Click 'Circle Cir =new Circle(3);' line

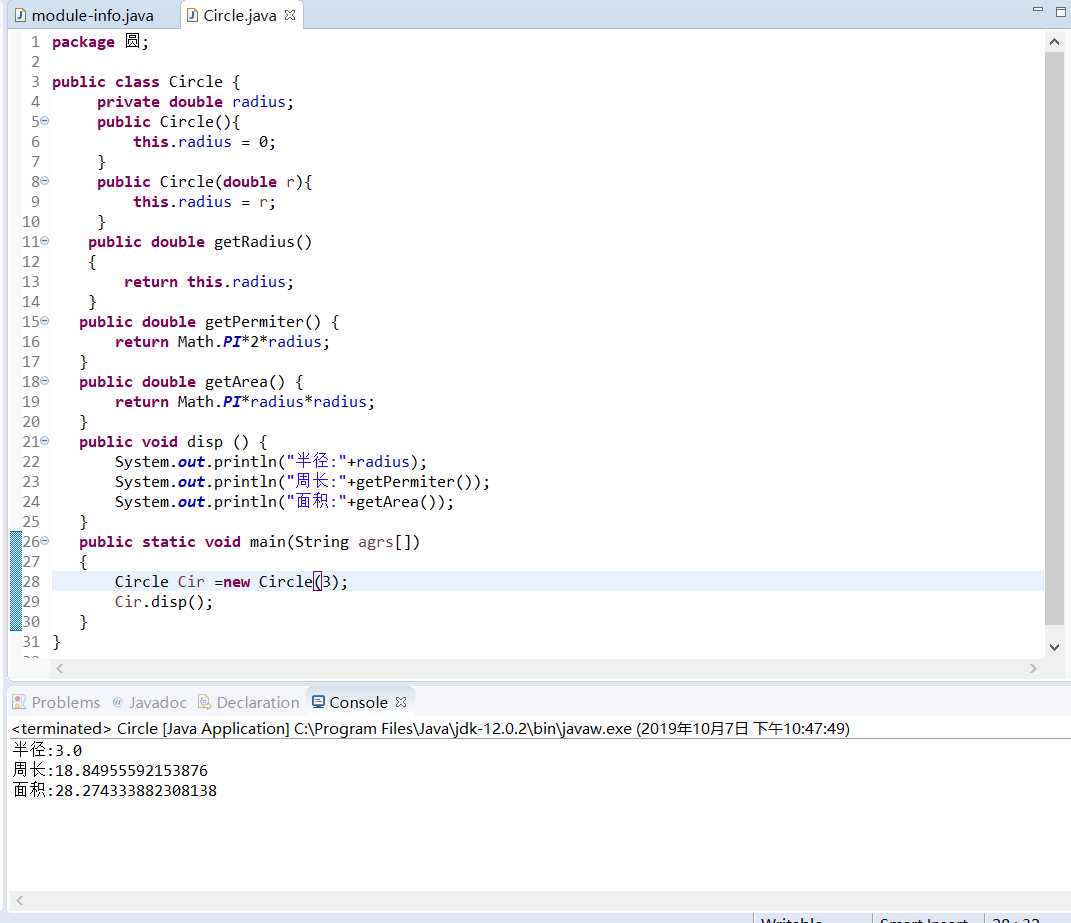[232, 581]
